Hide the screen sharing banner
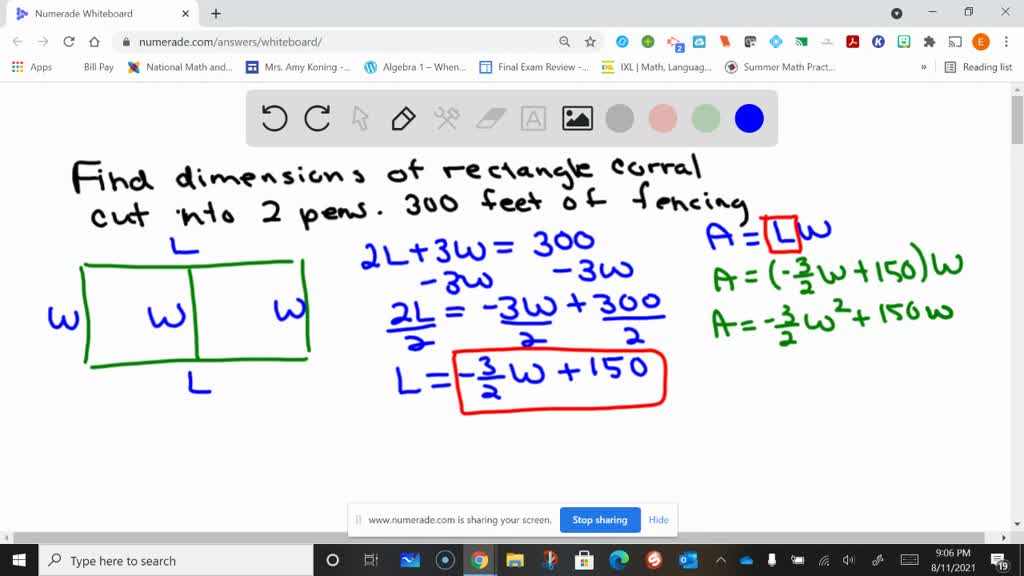Image resolution: width=1024 pixels, height=576 pixels. coord(658,520)
